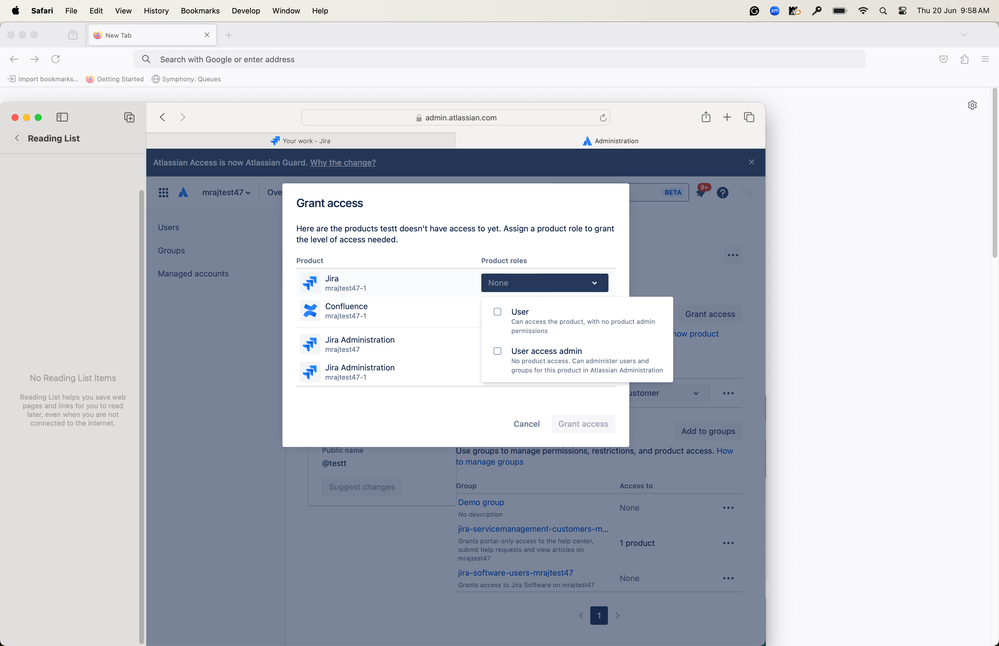999x646 pixels.
Task: Click the admin.atlassian.com address bar
Action: (456, 118)
